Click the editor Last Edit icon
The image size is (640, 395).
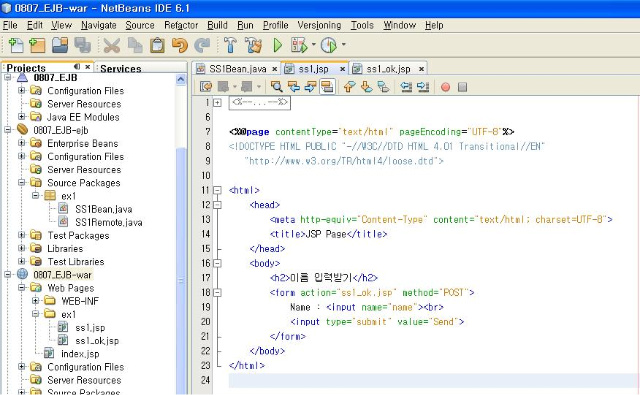(x=206, y=87)
